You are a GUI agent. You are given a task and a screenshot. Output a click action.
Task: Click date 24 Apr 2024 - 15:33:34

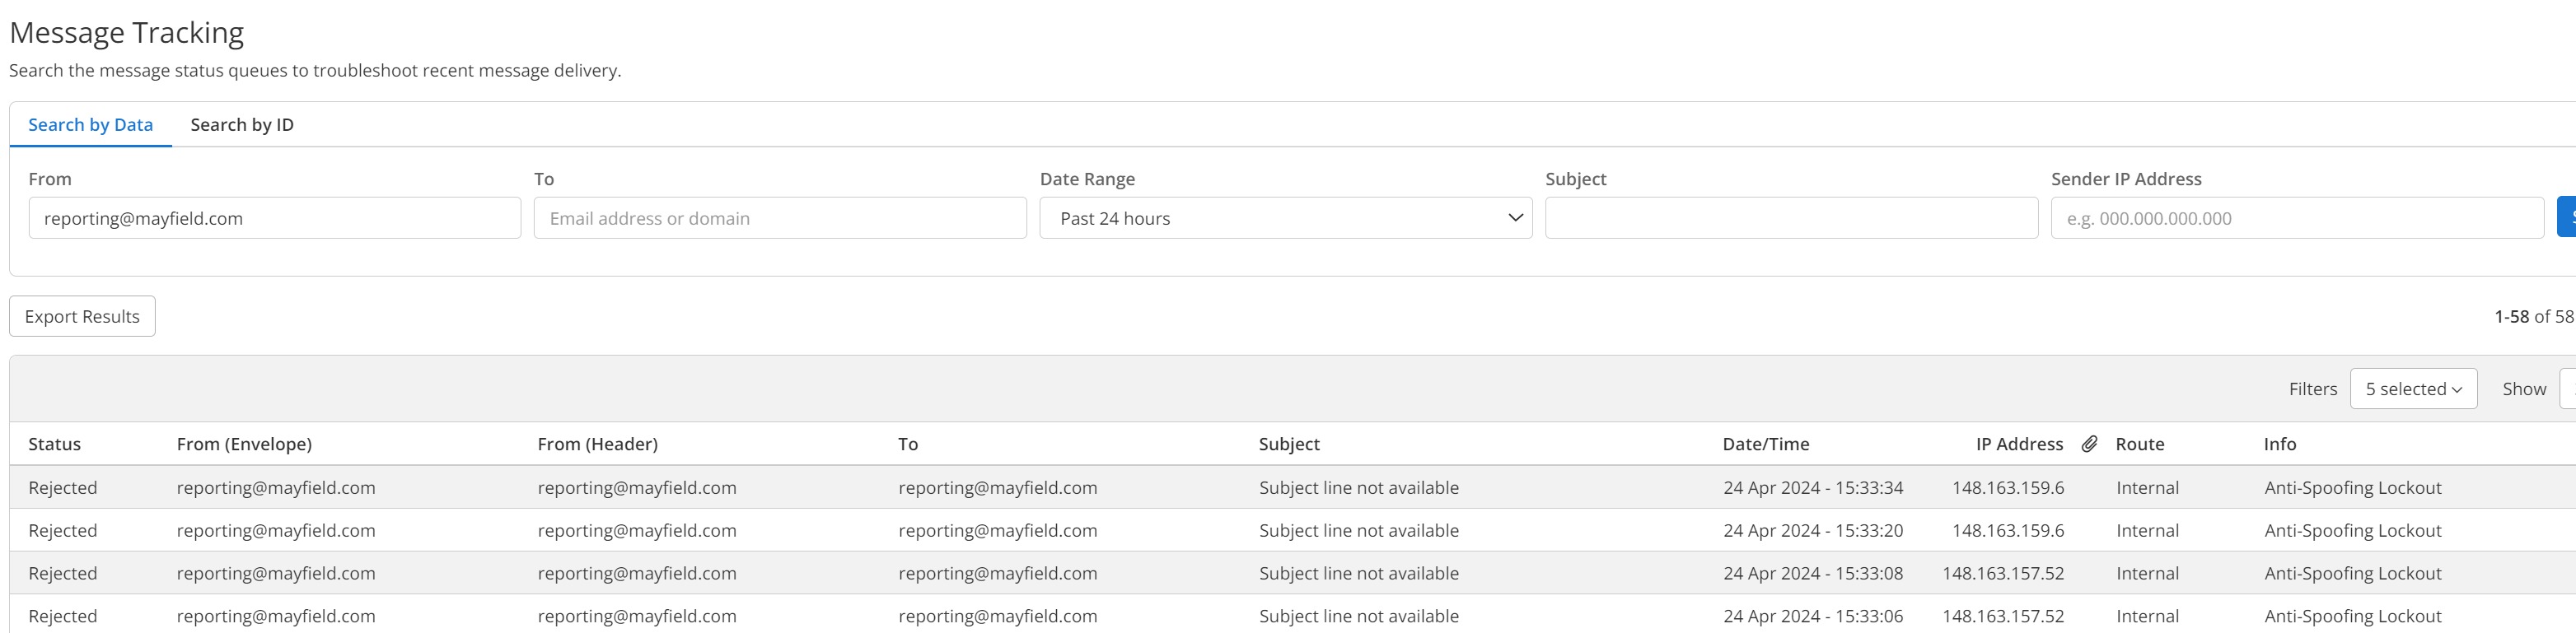coord(1813,488)
